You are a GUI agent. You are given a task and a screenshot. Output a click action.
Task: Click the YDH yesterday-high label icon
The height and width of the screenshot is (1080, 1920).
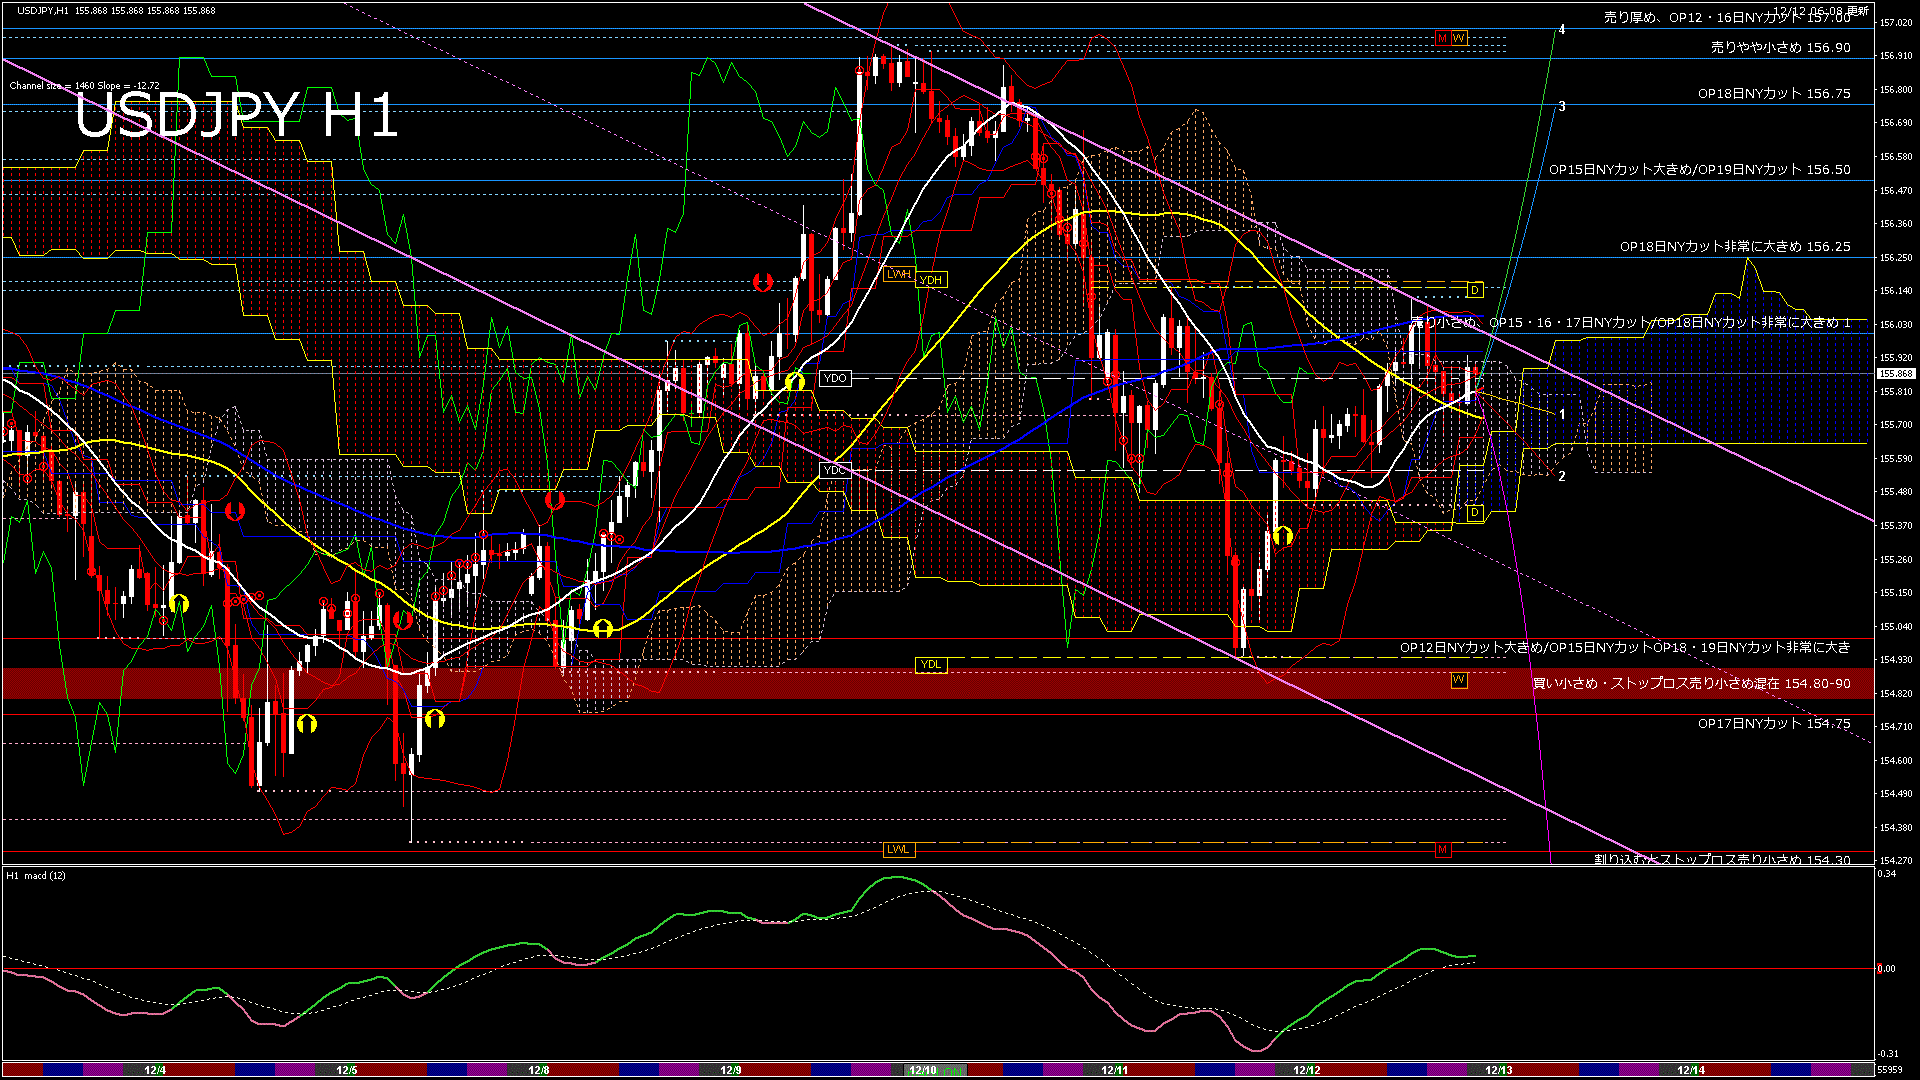tap(931, 279)
